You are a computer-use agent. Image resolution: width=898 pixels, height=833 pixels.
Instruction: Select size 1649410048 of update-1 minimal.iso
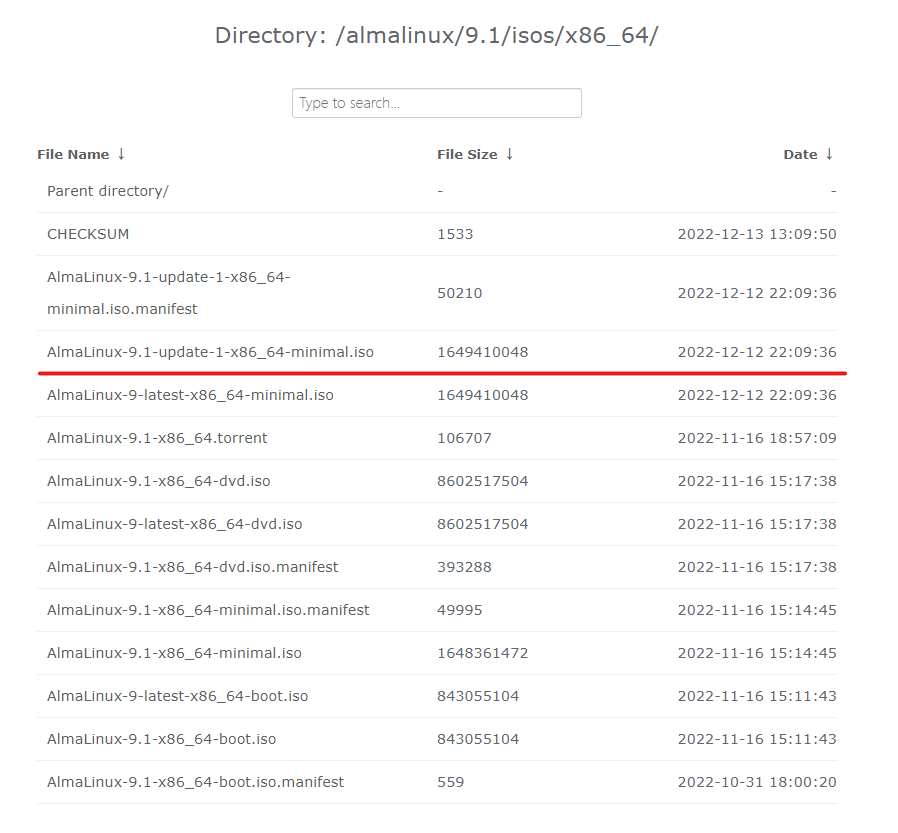[x=483, y=352]
